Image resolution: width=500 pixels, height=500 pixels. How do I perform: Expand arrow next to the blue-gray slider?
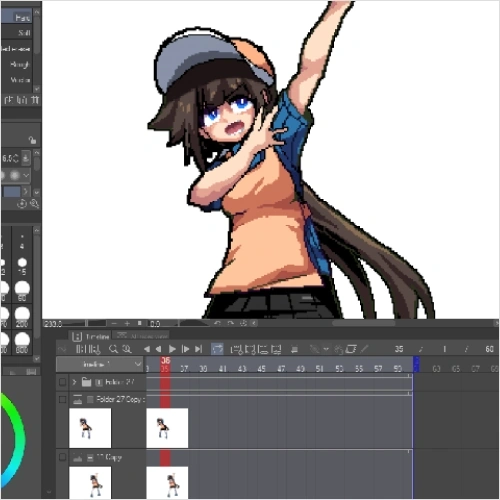click(25, 192)
